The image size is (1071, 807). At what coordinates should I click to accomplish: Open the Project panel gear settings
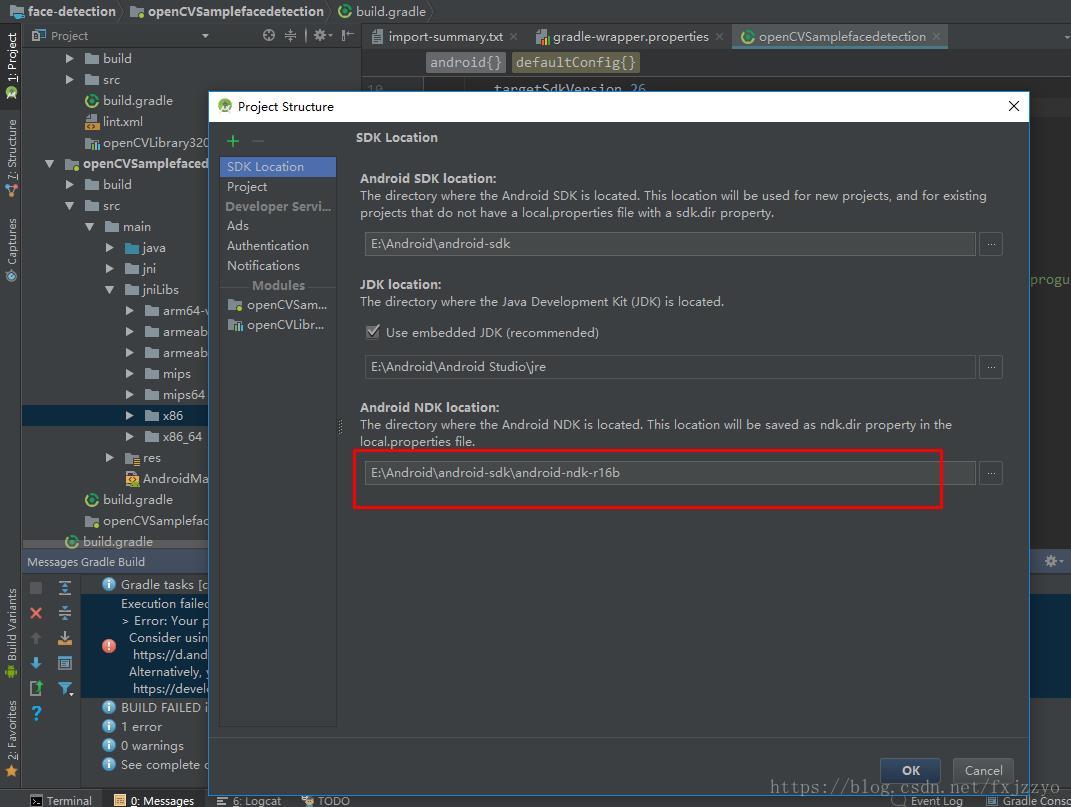tap(322, 36)
